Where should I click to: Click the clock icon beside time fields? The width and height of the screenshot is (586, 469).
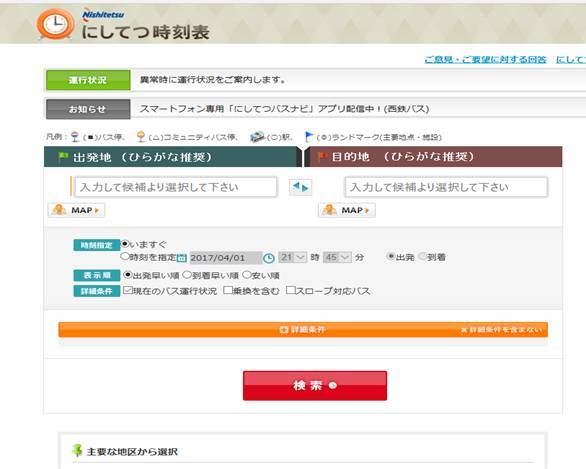click(269, 258)
